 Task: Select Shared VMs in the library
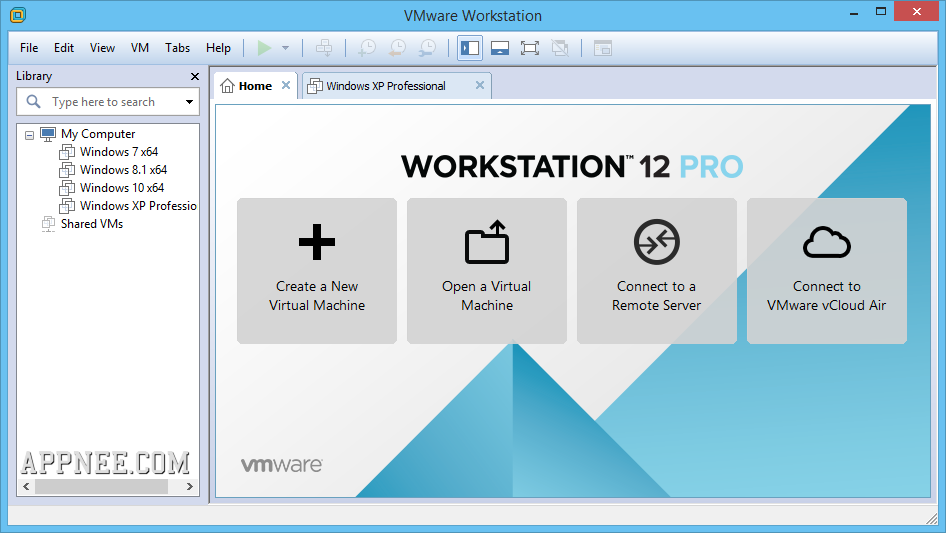pos(92,224)
